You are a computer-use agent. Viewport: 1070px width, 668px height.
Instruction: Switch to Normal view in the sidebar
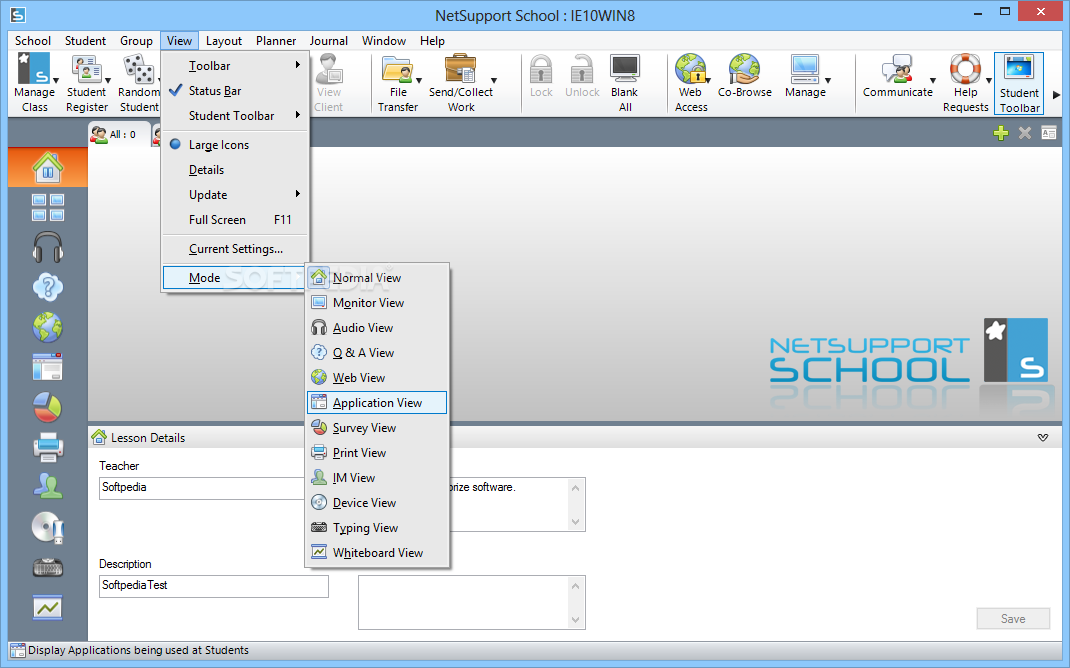[48, 167]
